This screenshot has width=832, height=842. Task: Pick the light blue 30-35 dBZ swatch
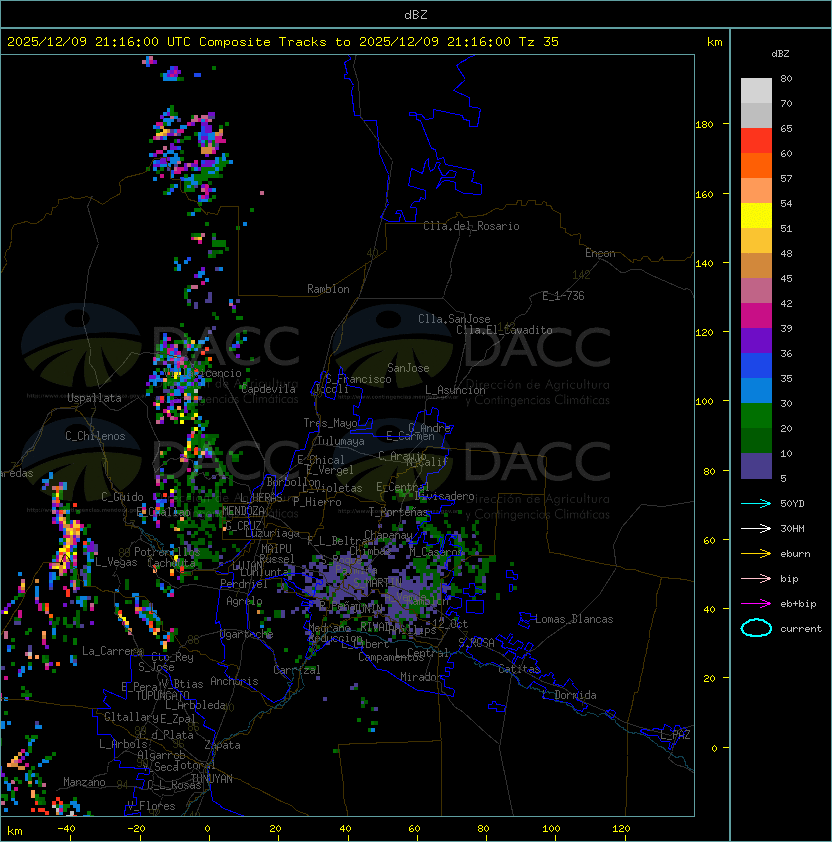pyautogui.click(x=756, y=390)
